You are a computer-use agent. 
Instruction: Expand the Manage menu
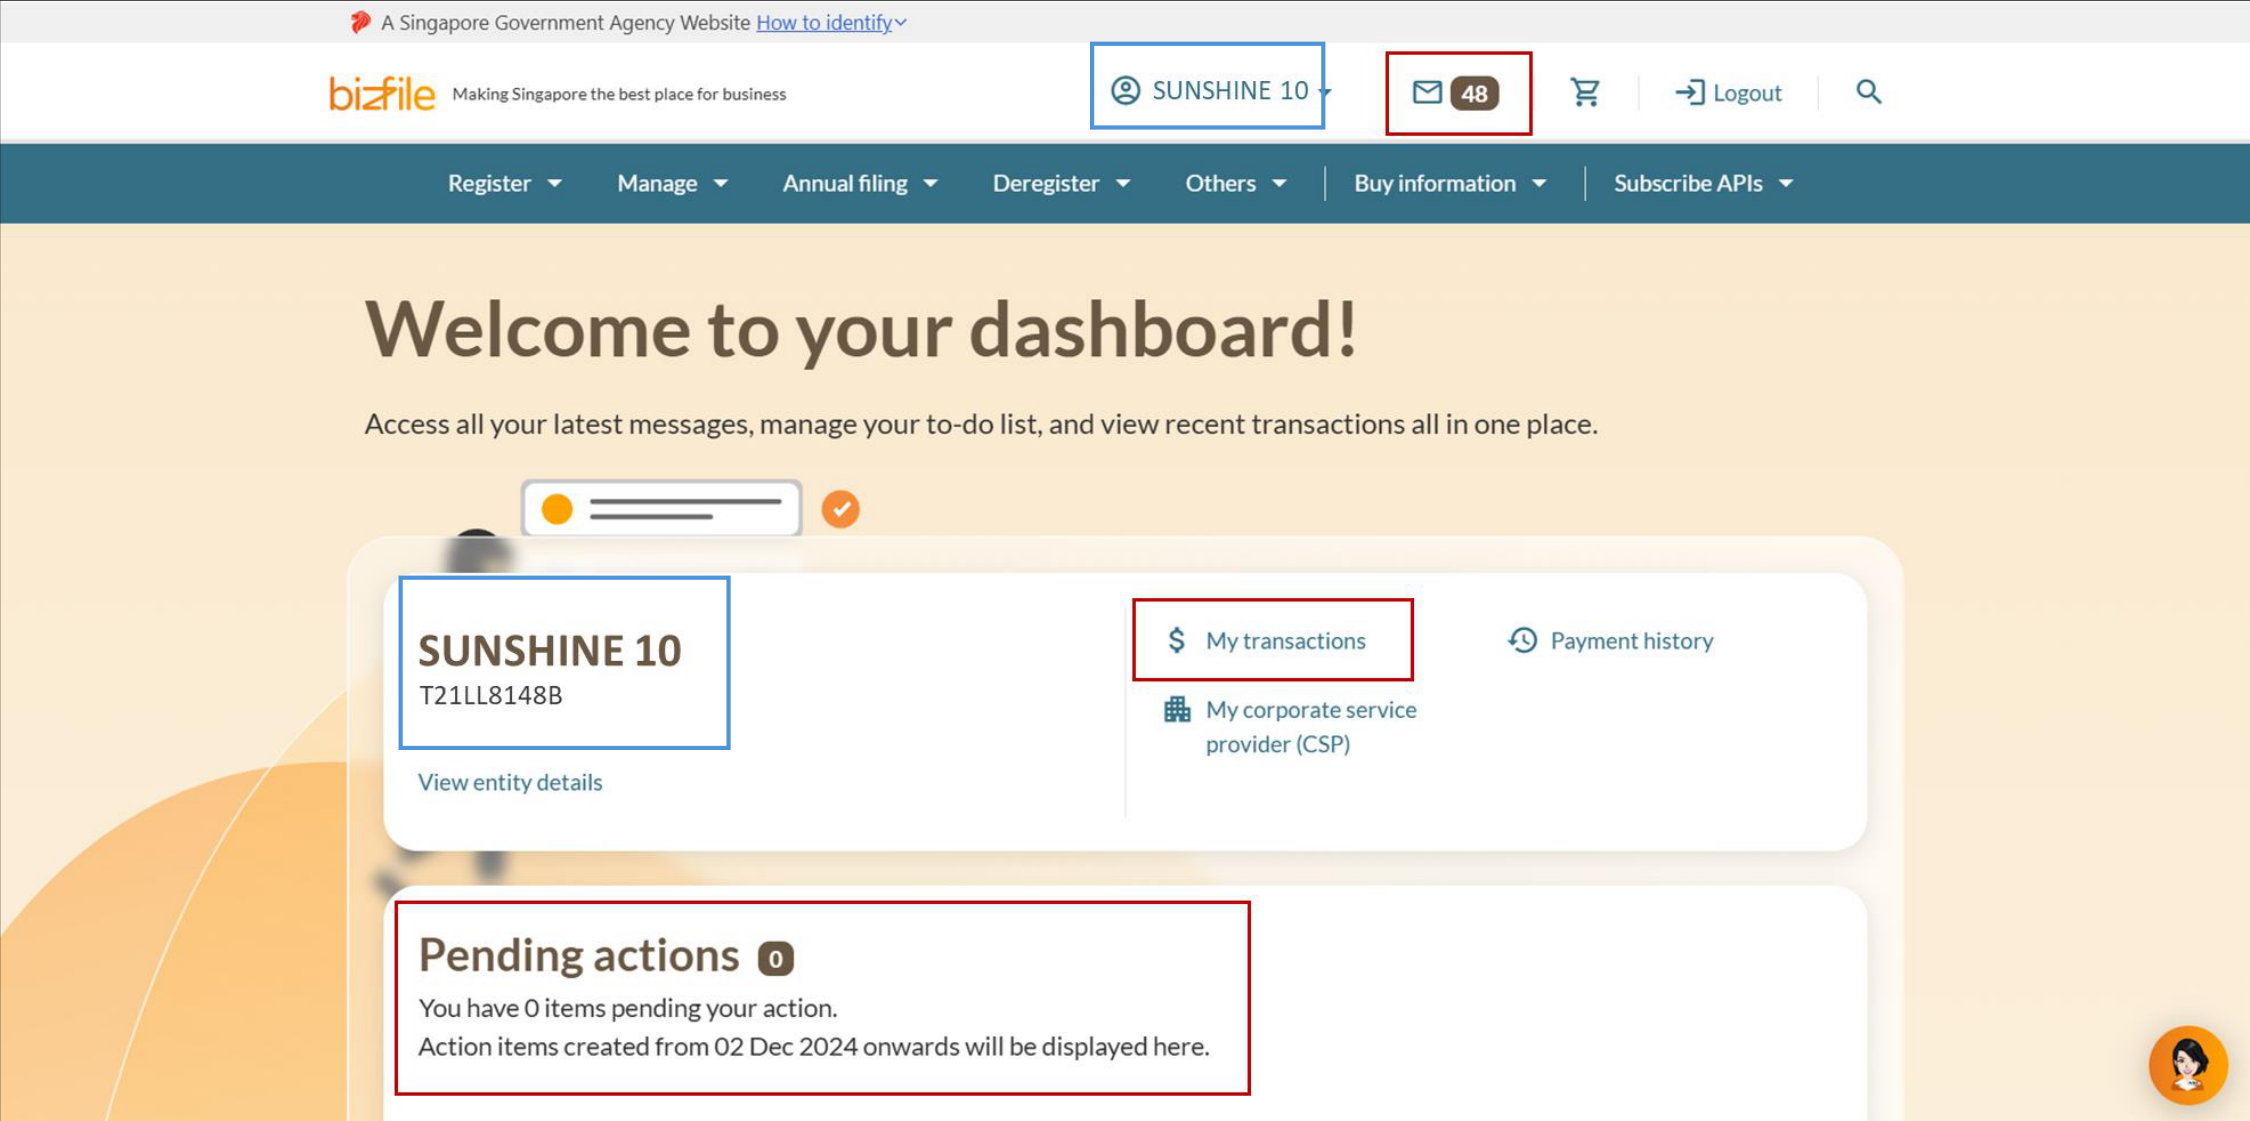[672, 183]
